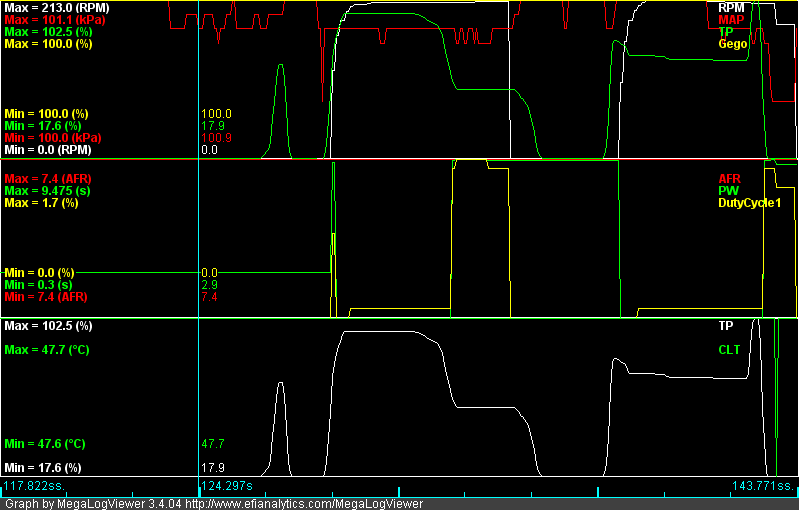This screenshot has width=799, height=510.
Task: Click the Max = 213.0 (RPM) readout
Action: 57,7
